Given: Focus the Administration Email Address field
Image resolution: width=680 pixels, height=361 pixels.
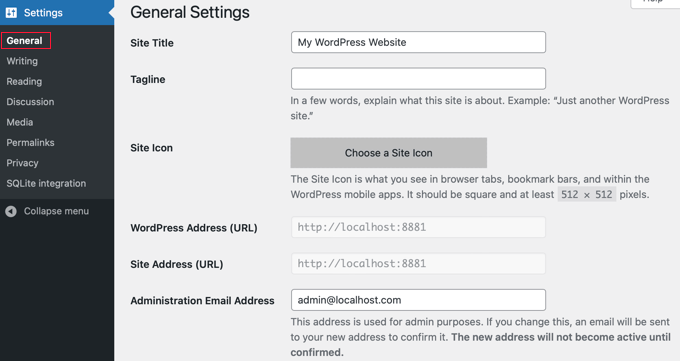Looking at the screenshot, I should [418, 300].
